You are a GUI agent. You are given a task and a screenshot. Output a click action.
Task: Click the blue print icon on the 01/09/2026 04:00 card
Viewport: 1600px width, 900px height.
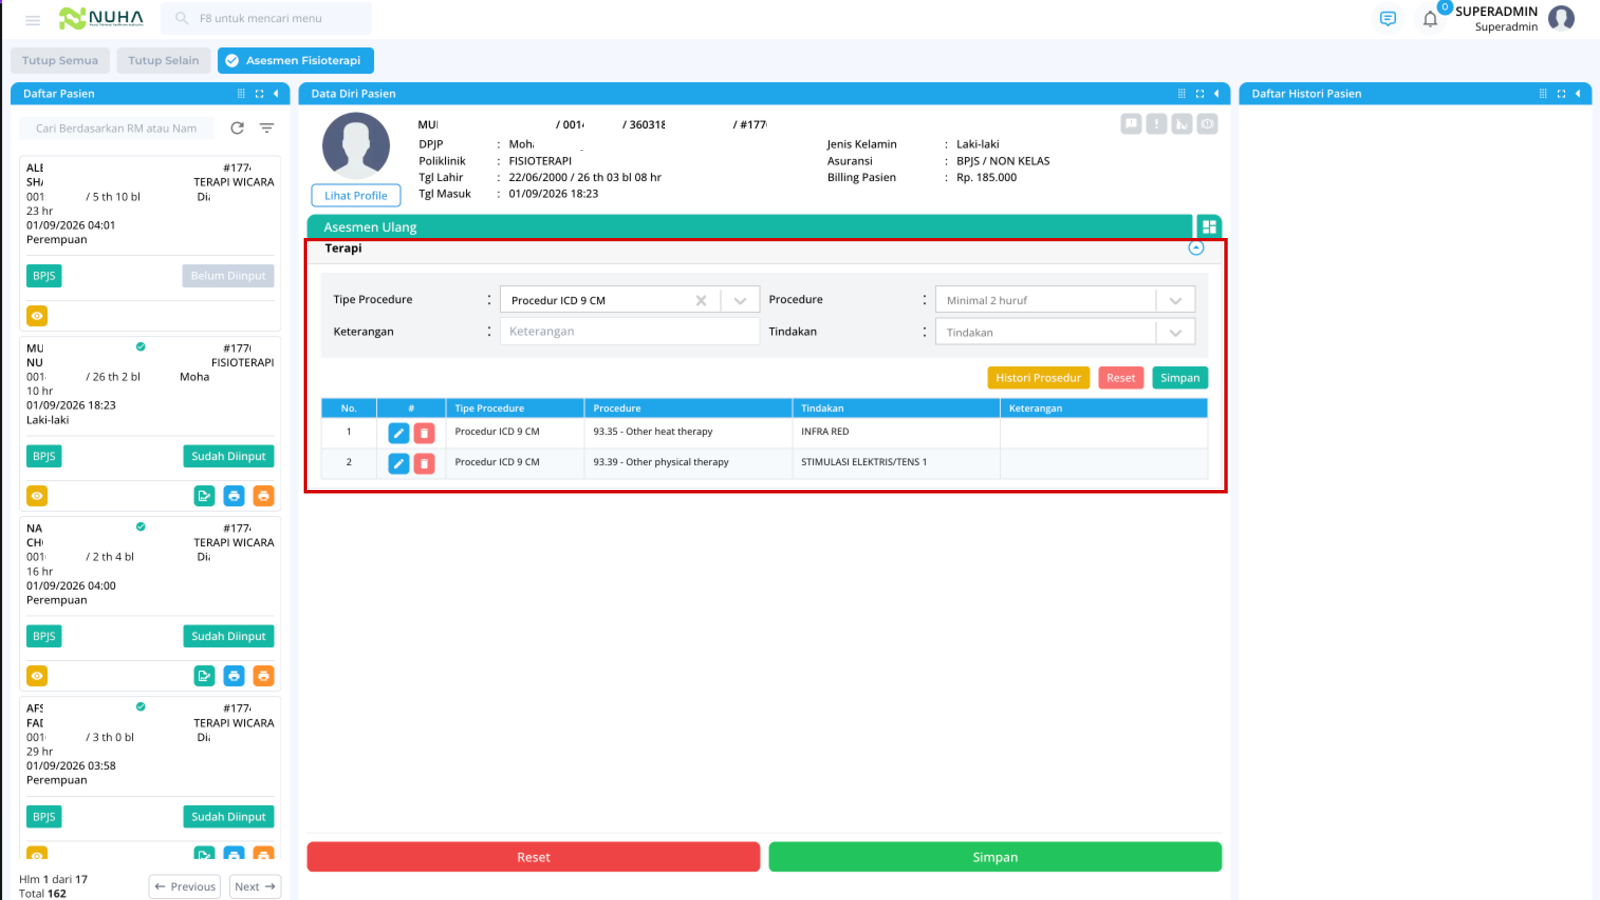(x=234, y=676)
